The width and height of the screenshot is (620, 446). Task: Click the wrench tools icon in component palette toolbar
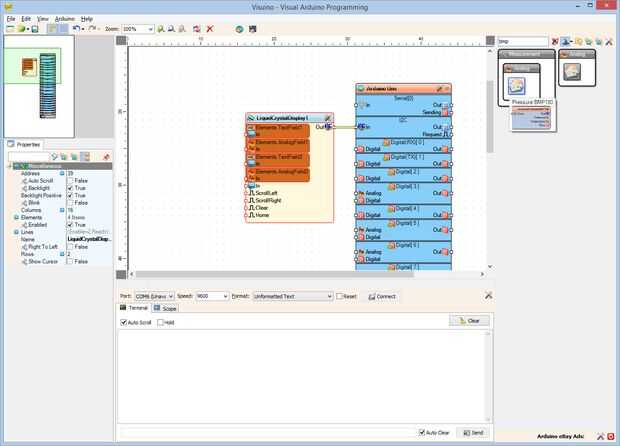(x=609, y=41)
